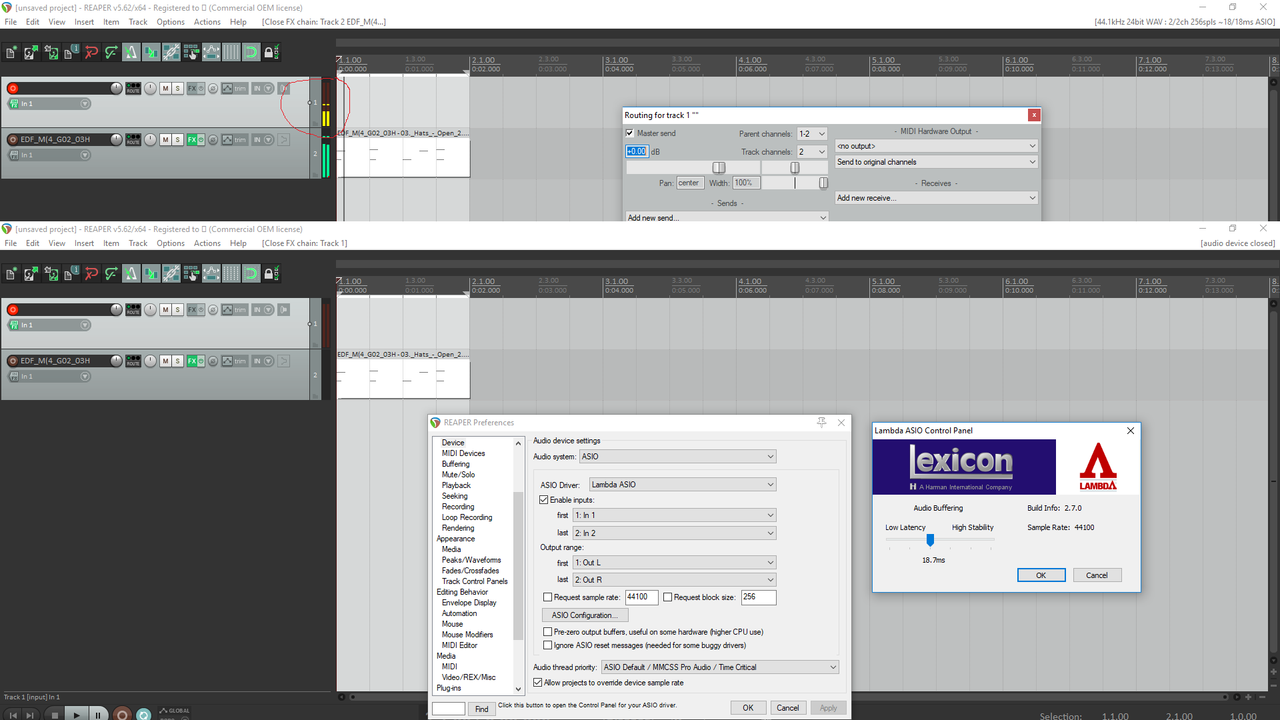Open Track menu in upper REAPER window

tap(138, 22)
